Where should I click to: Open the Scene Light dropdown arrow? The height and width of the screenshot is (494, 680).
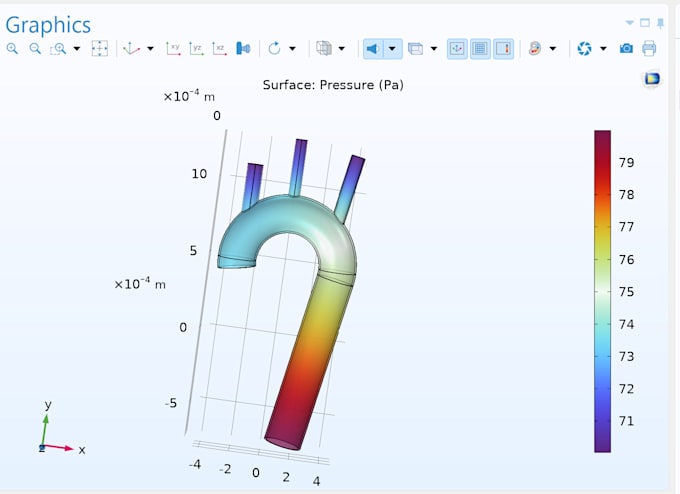(x=392, y=49)
